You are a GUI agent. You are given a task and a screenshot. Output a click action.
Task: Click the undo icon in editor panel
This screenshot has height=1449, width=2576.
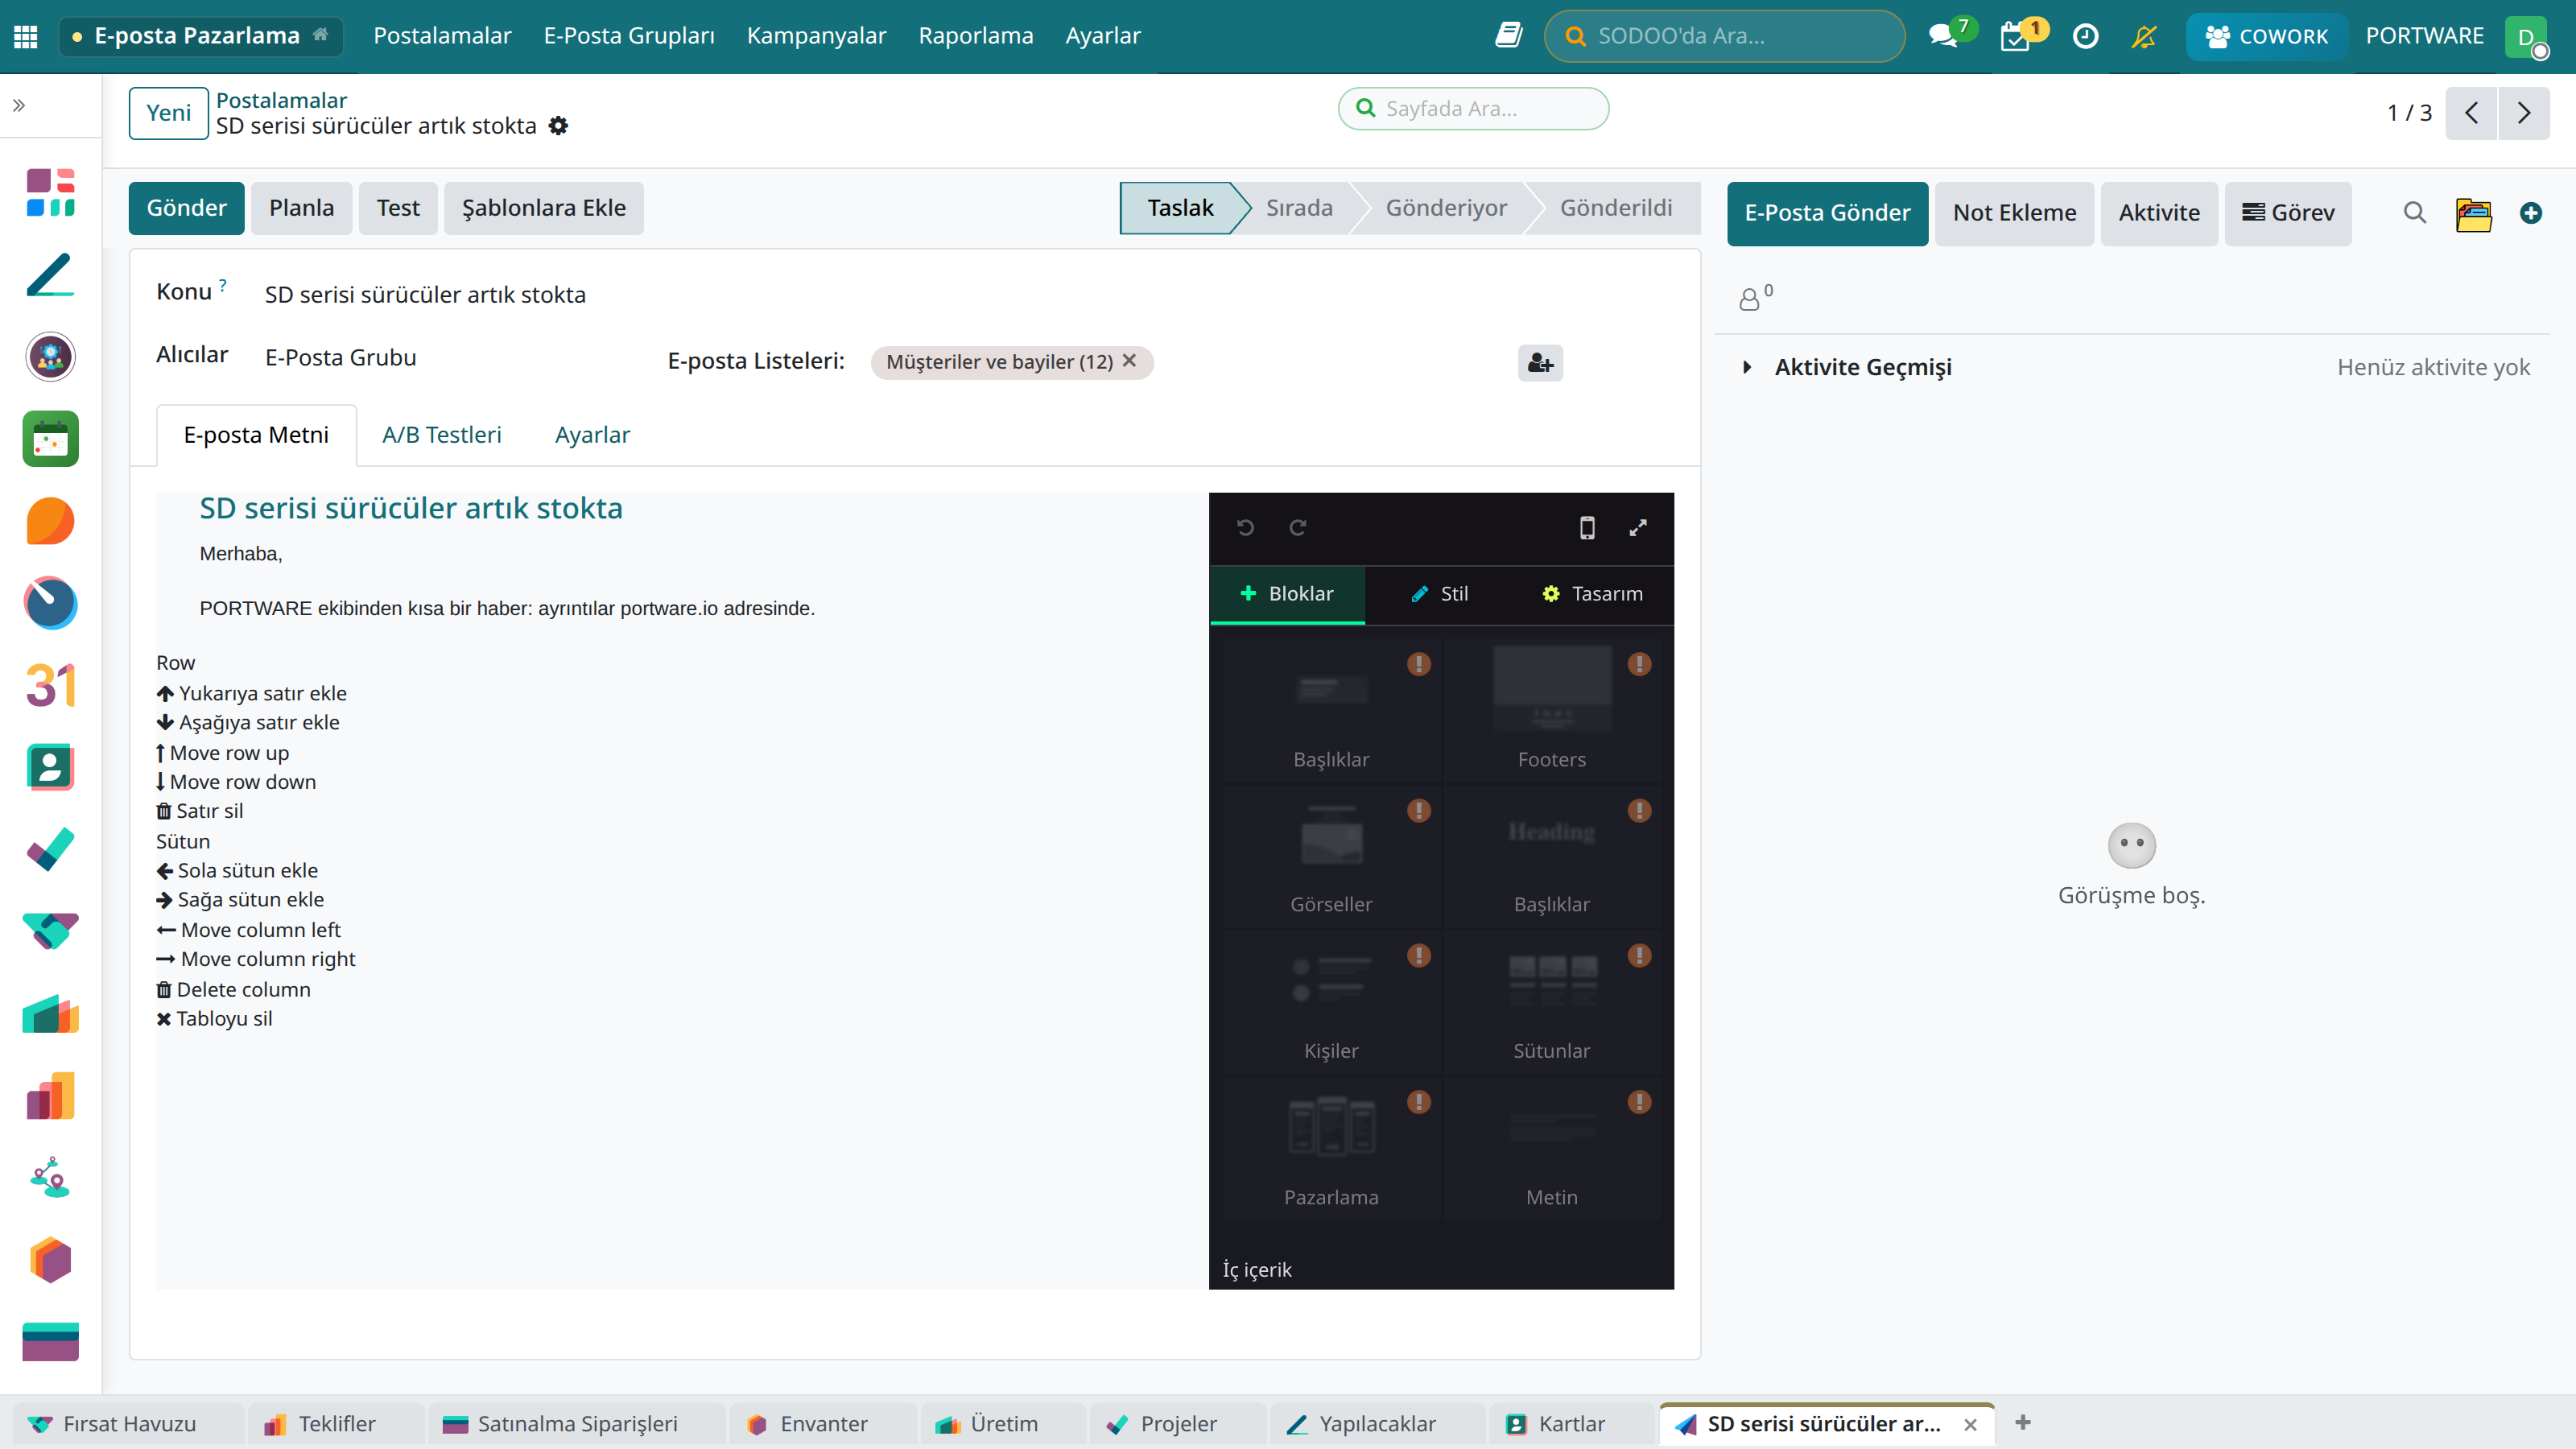[x=1245, y=528]
